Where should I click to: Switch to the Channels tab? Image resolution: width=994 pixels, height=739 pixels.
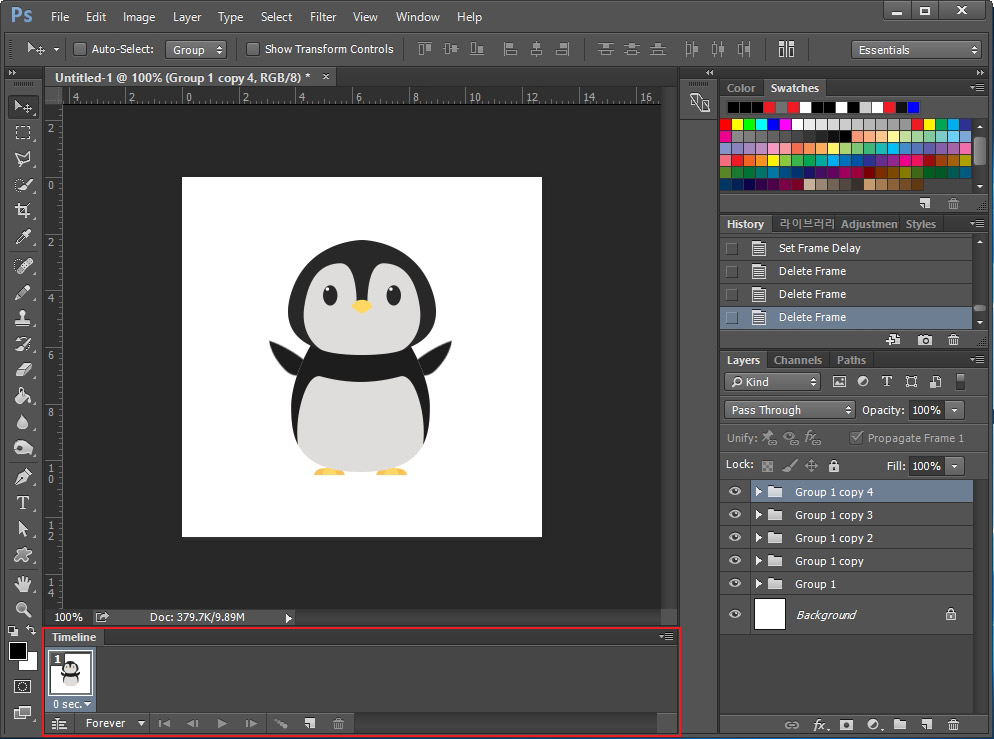(797, 360)
